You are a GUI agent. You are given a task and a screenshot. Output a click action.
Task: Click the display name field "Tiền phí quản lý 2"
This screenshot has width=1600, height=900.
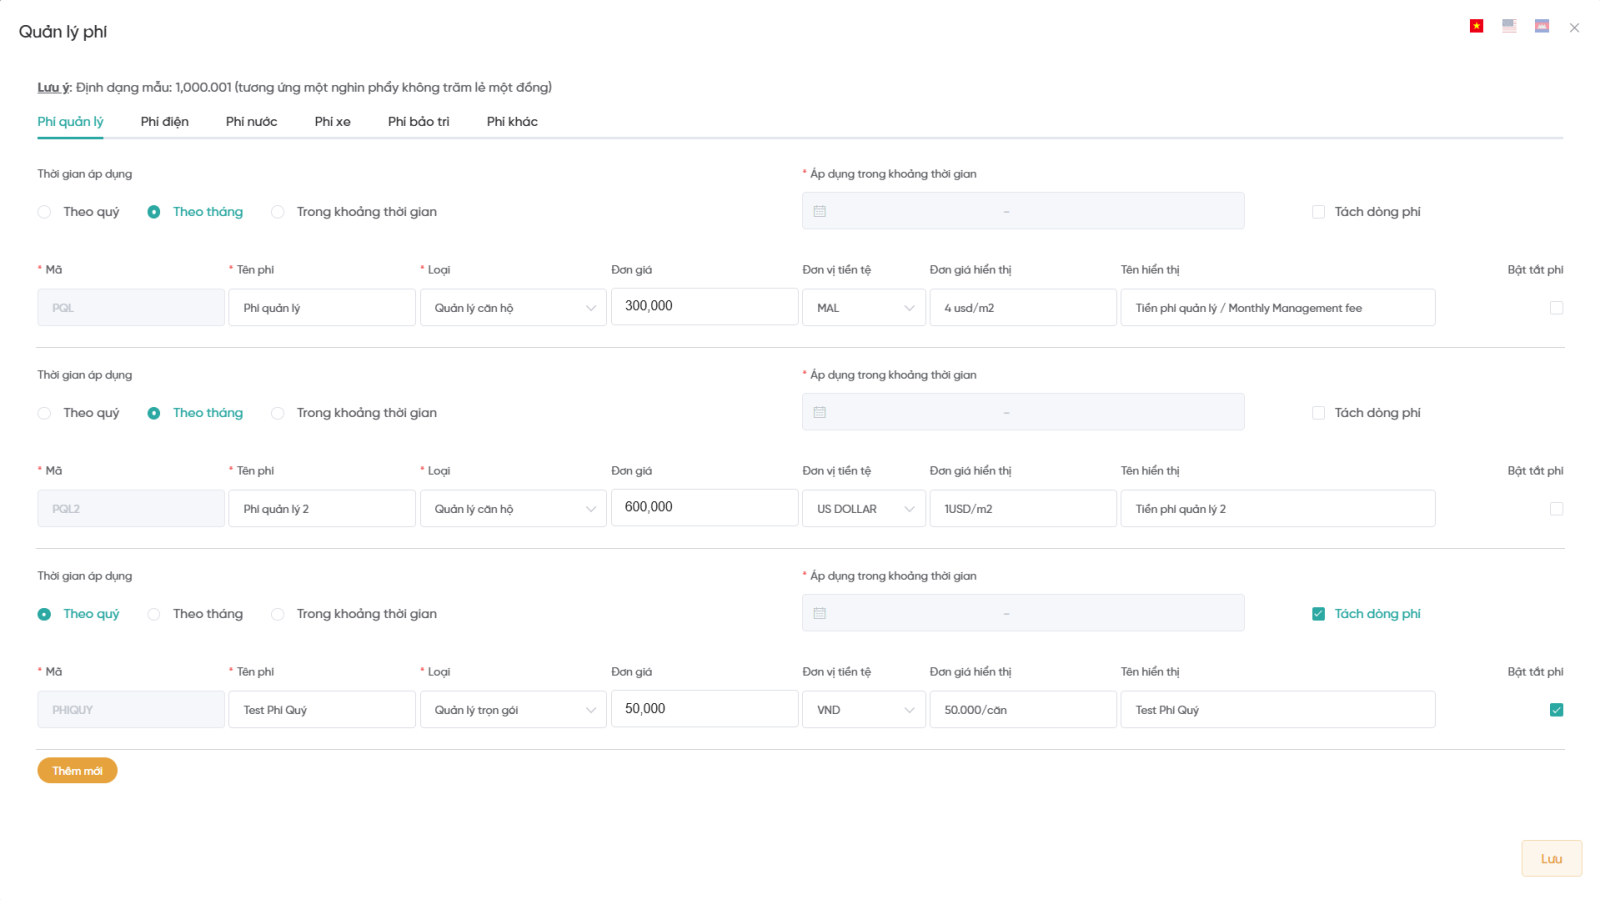(x=1277, y=509)
